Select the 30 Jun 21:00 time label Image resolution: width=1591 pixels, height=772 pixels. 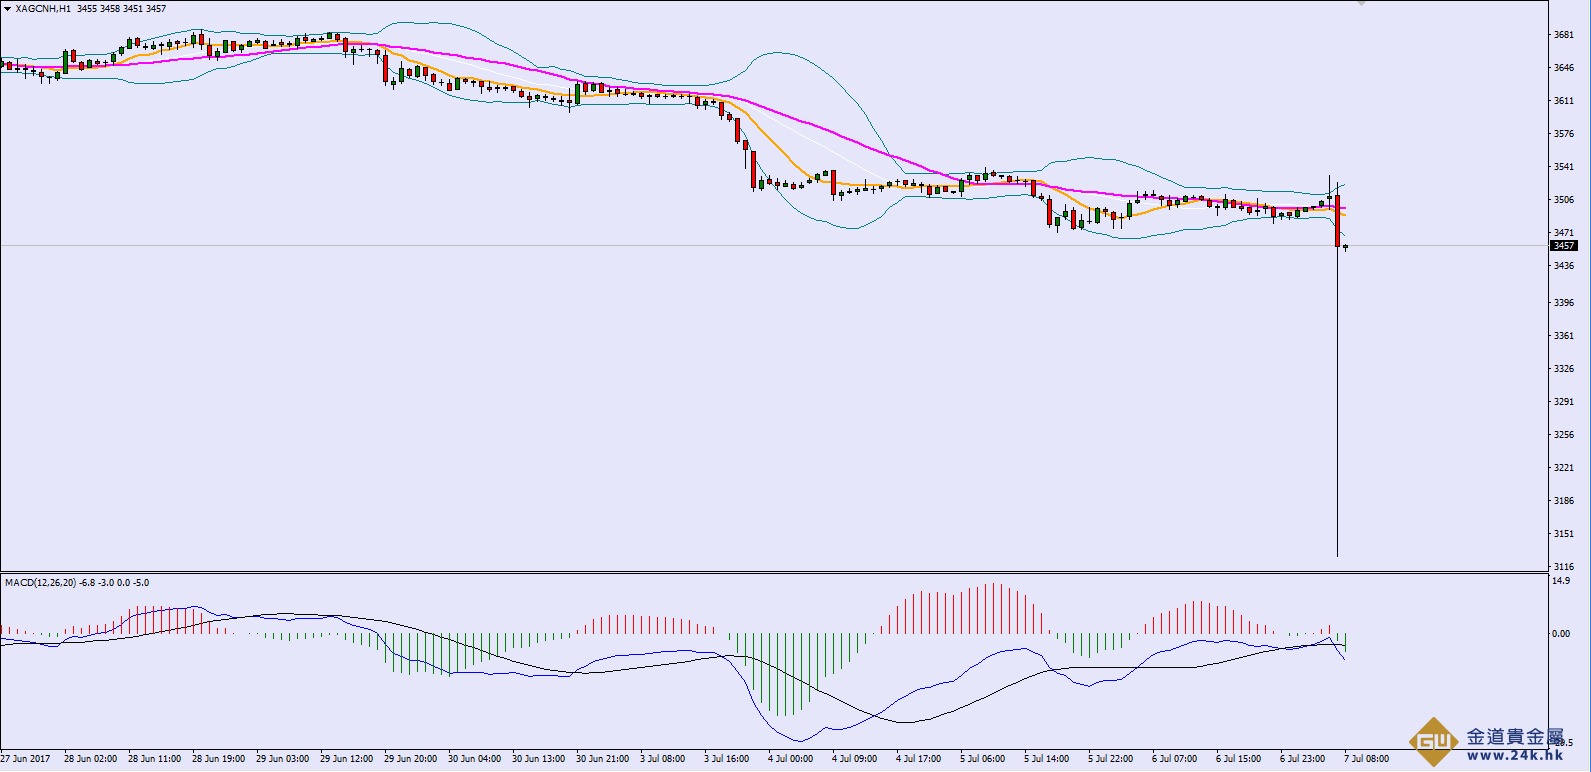[603, 759]
